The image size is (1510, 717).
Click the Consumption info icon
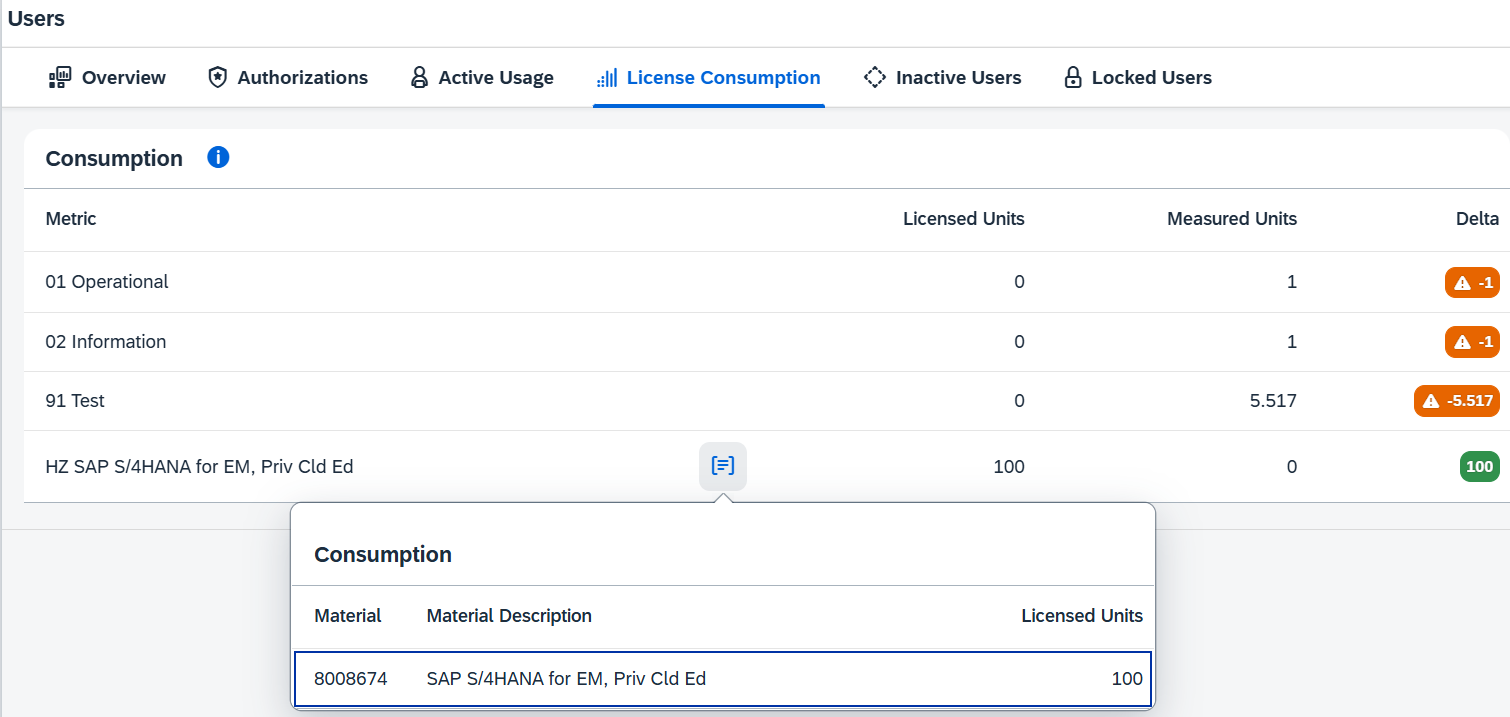[218, 157]
